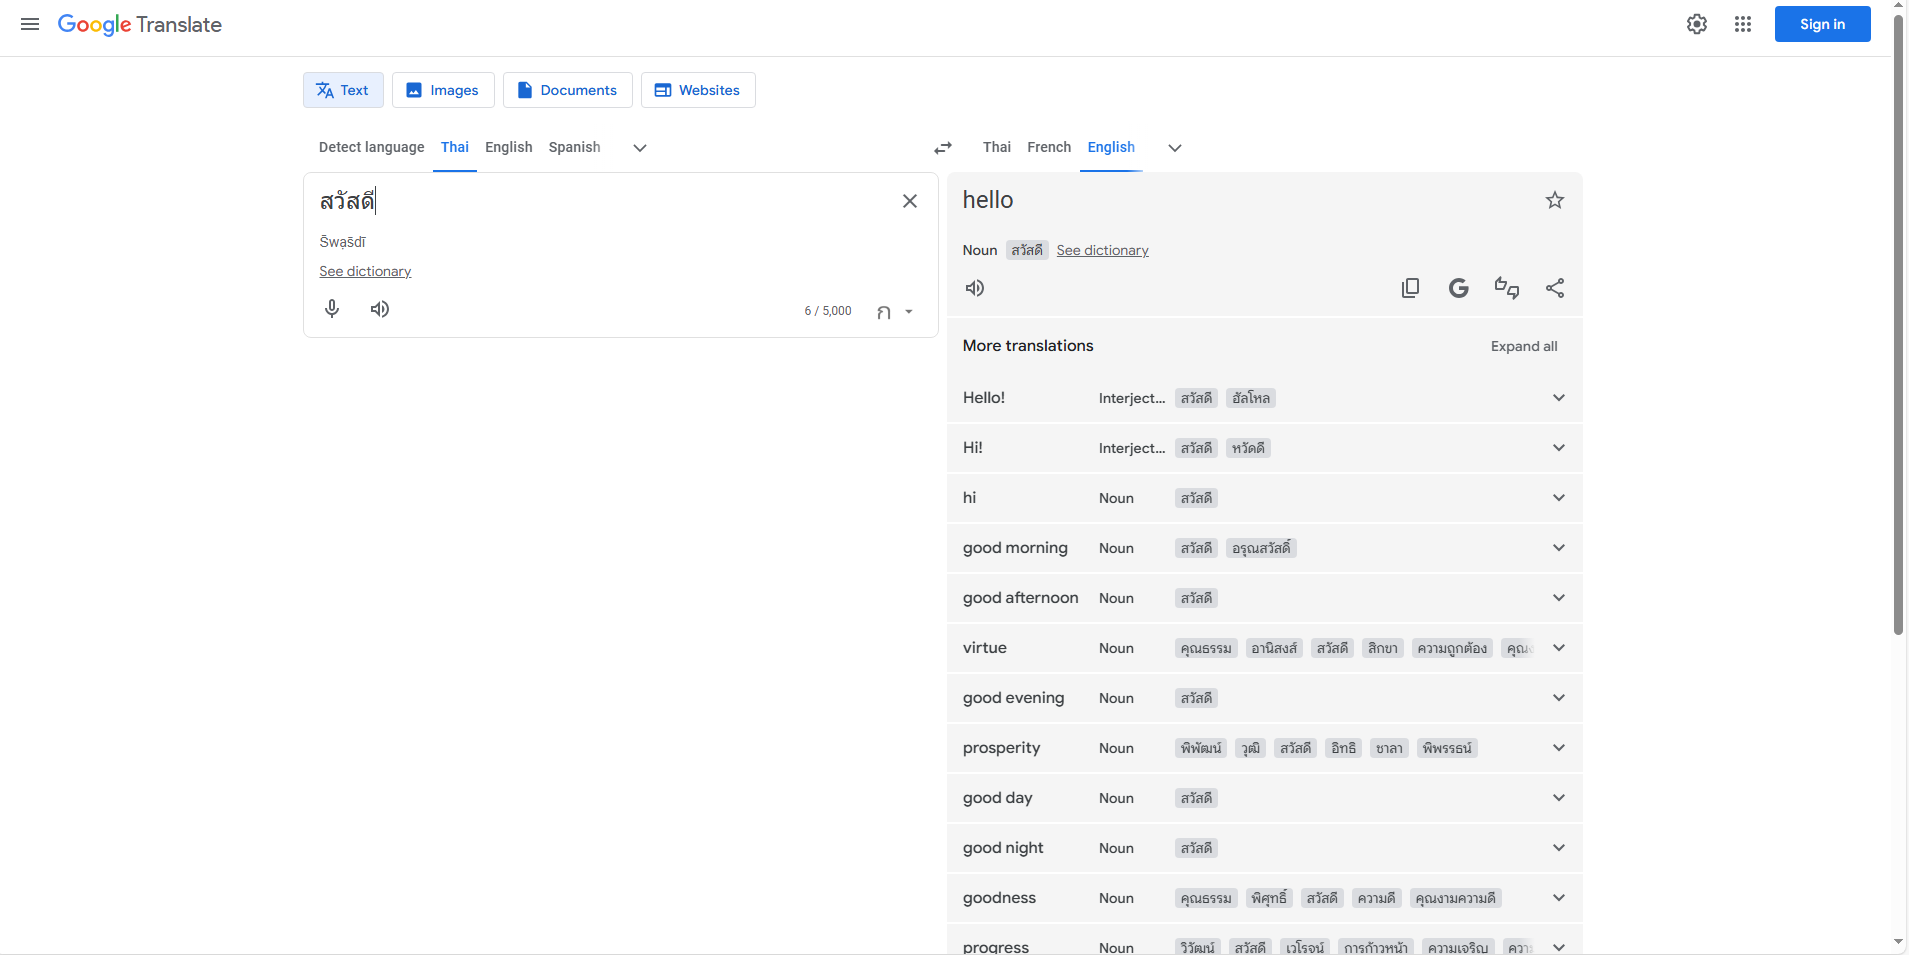Click the Sign in button
This screenshot has height=955, width=1909.
[x=1821, y=23]
